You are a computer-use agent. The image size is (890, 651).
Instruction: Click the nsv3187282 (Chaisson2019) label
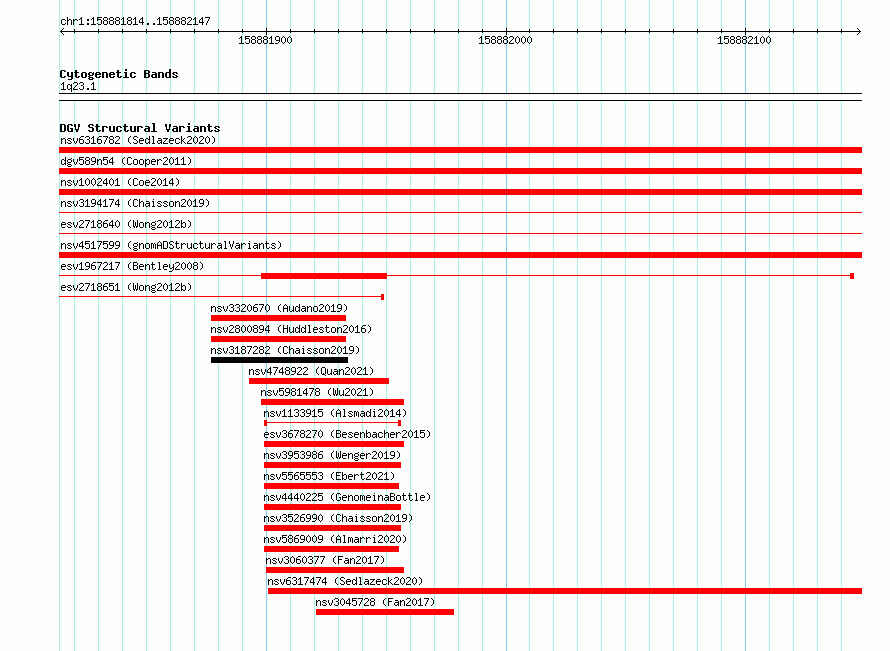[x=285, y=350]
